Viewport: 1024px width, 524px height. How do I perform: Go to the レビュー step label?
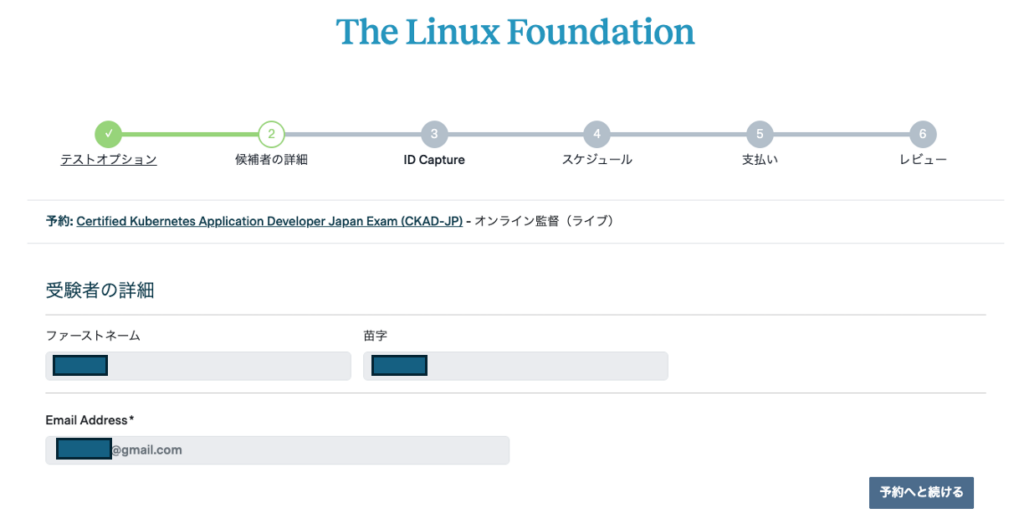coord(922,160)
